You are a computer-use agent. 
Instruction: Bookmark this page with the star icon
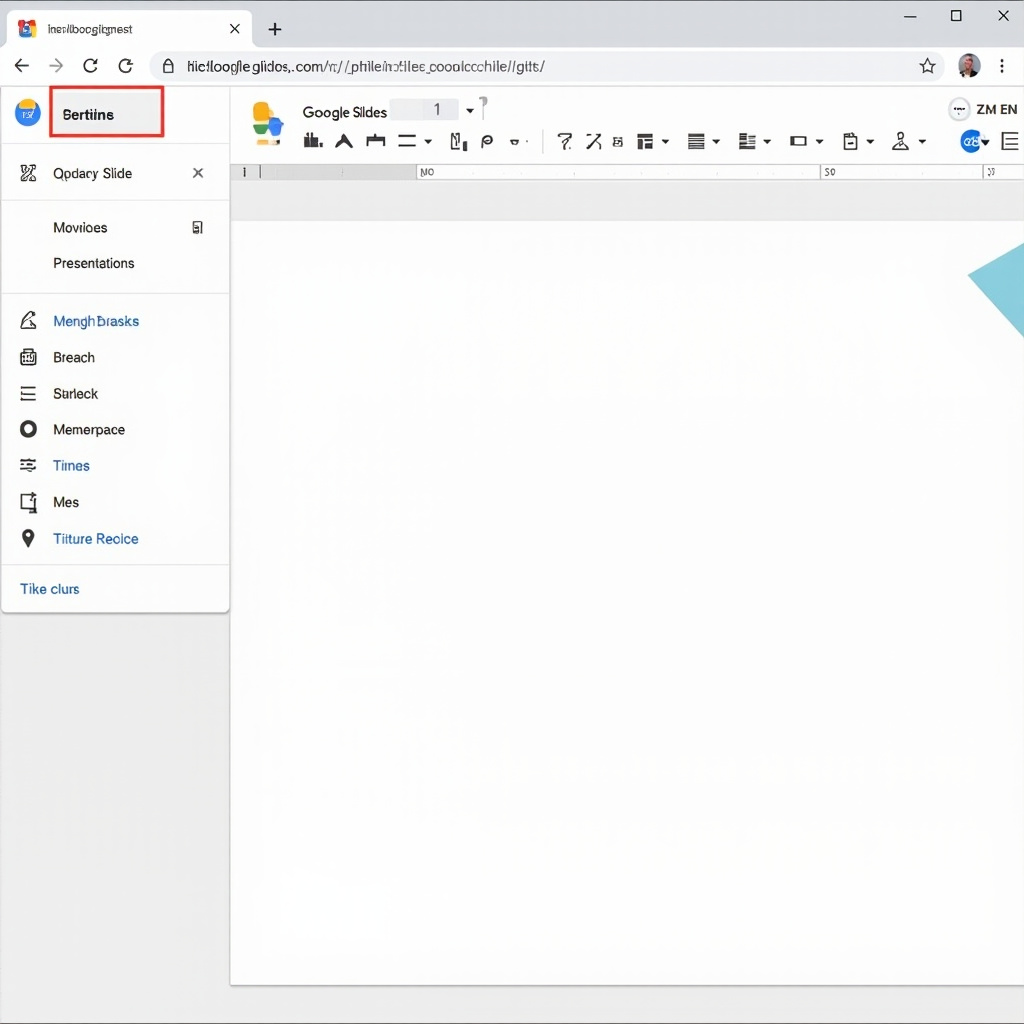point(927,65)
